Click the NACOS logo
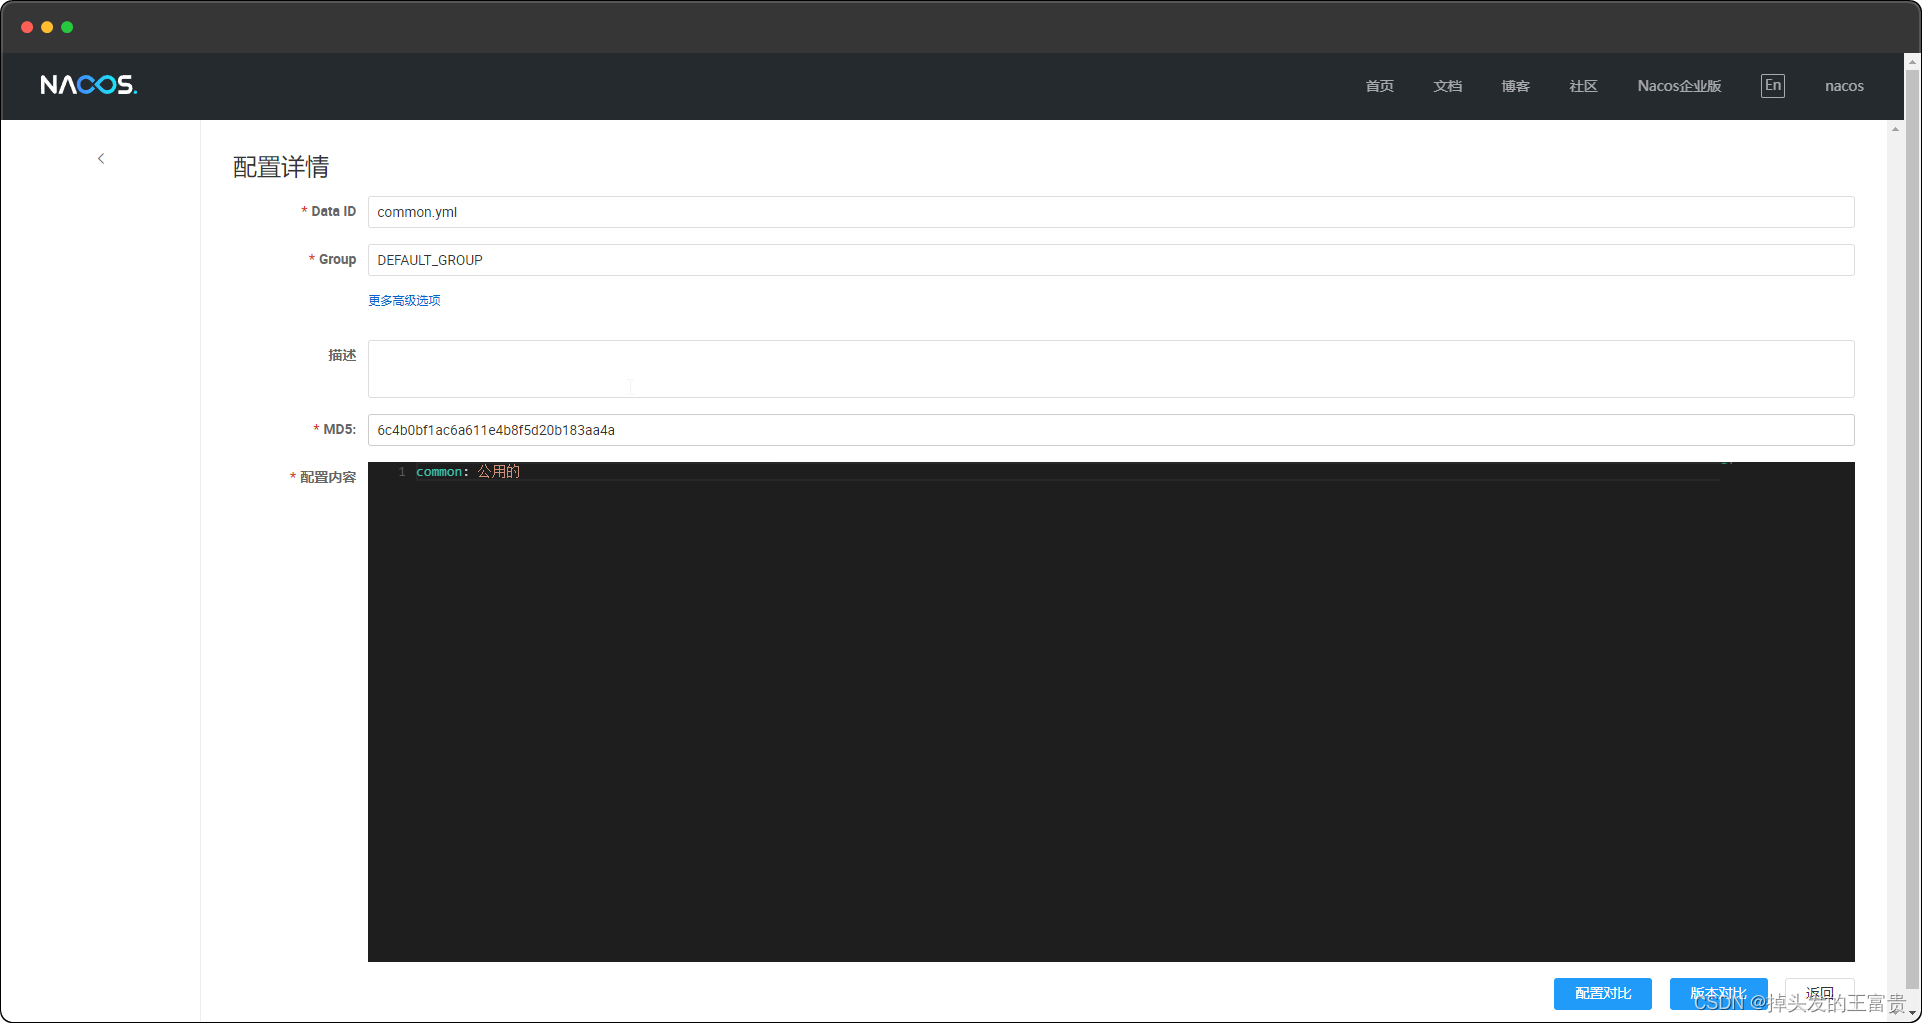Screen dimensions: 1922x1023 88,85
